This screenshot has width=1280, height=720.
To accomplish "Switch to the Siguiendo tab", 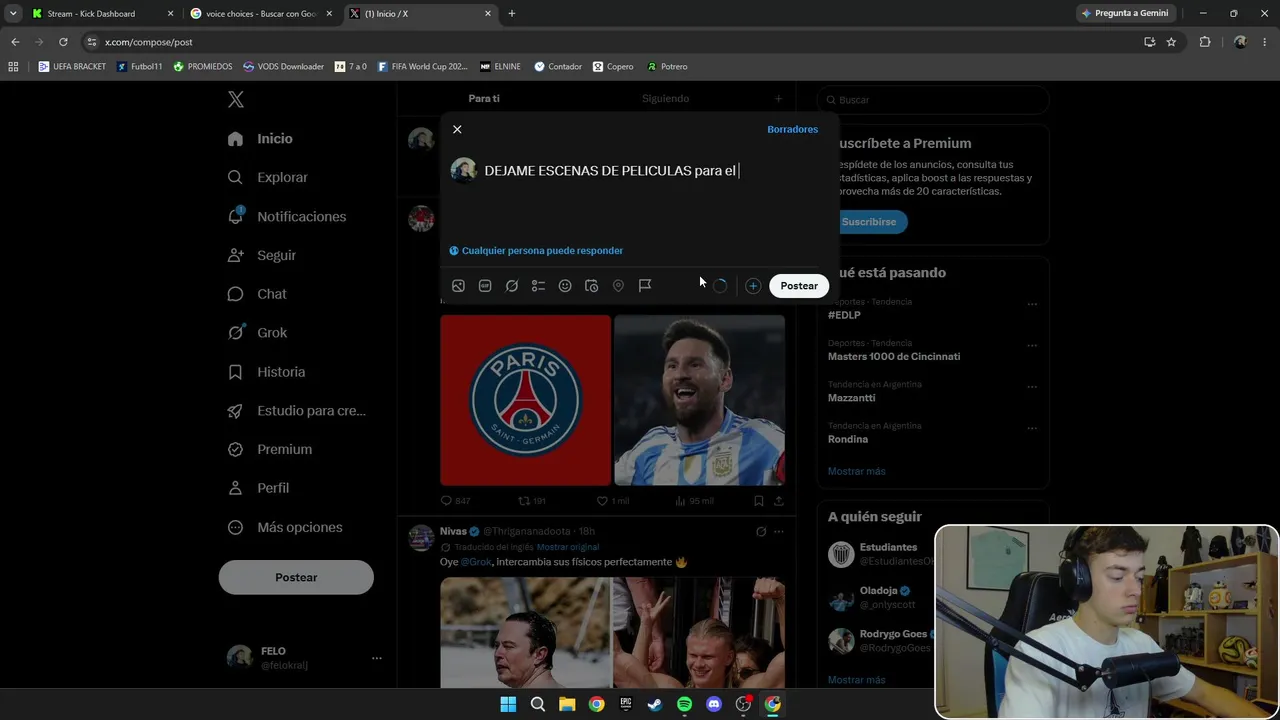I will (665, 98).
